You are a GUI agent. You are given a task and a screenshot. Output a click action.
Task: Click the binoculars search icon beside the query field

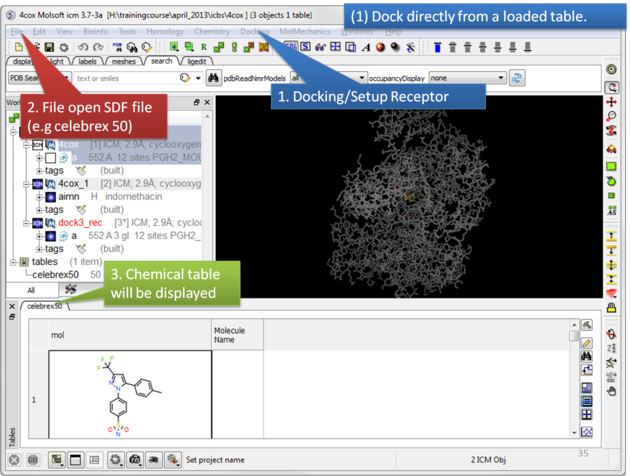[215, 78]
